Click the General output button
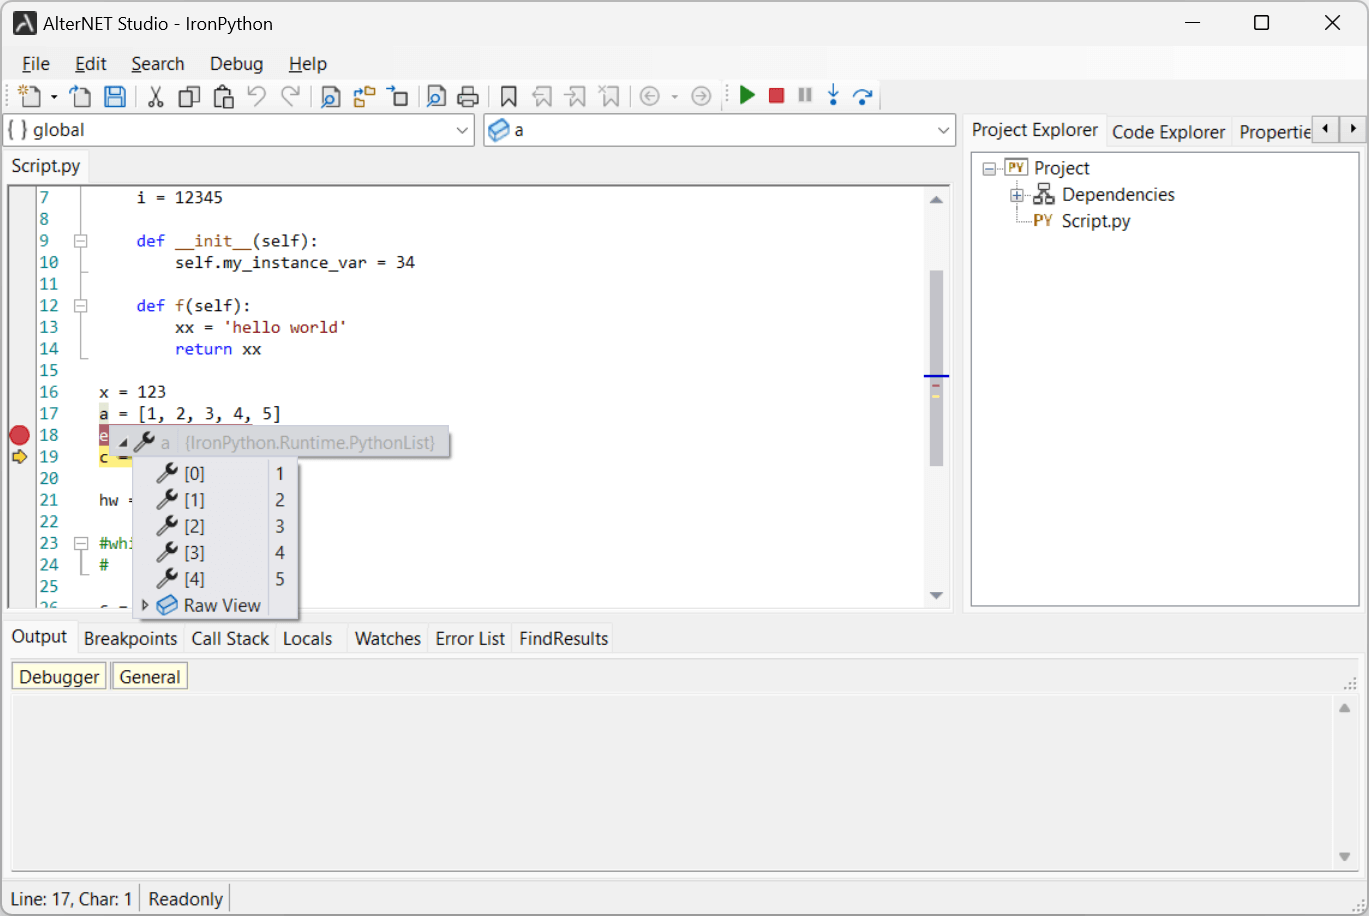 click(150, 677)
